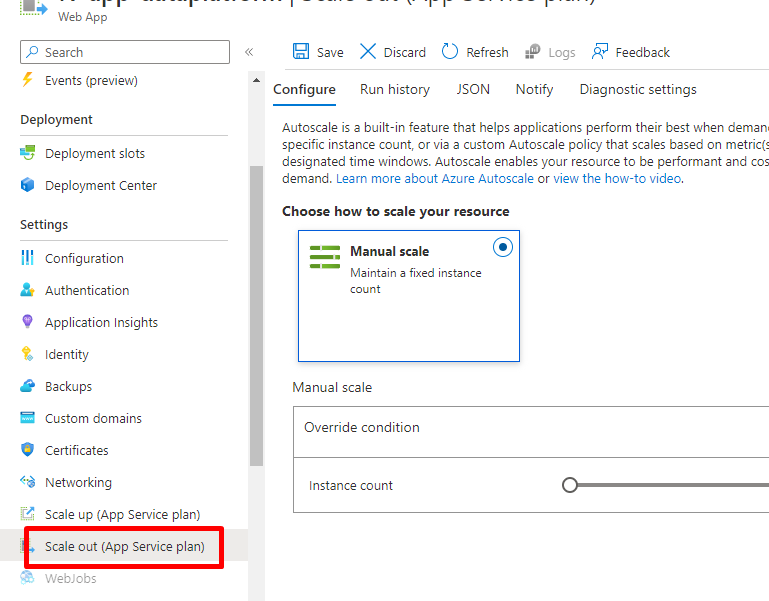
Task: Switch to the Configure tab
Action: pos(304,89)
